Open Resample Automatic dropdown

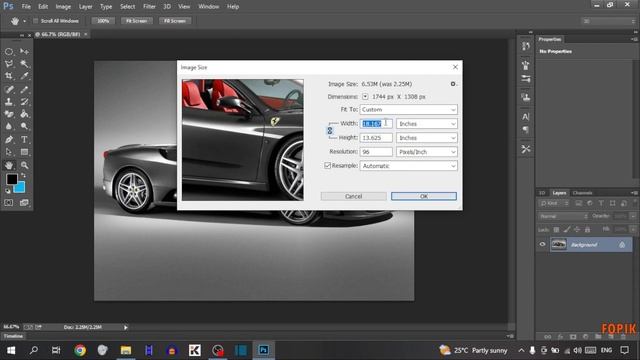click(409, 166)
